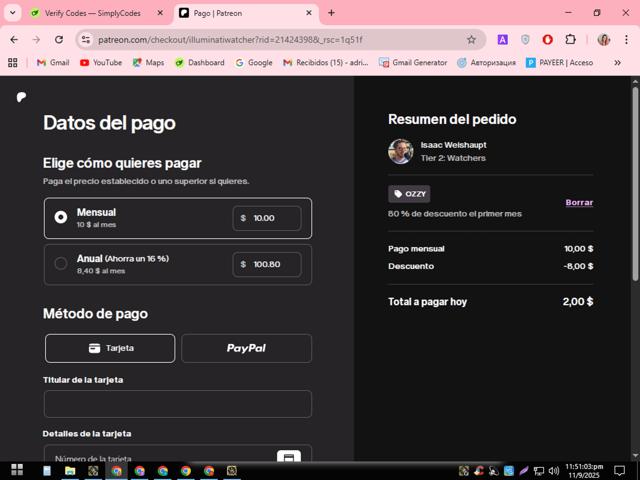Choose PayPal payment method
This screenshot has height=480, width=640.
coord(246,348)
